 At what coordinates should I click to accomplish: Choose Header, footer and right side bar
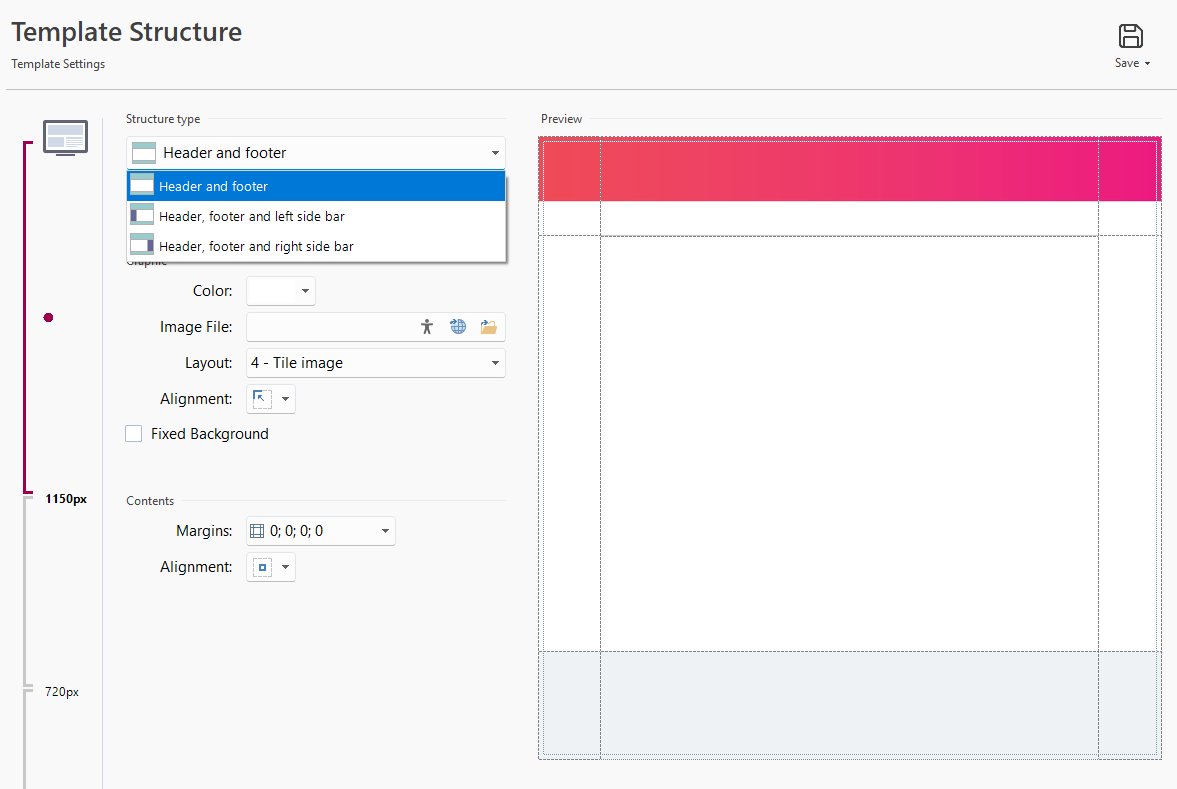click(x=315, y=246)
